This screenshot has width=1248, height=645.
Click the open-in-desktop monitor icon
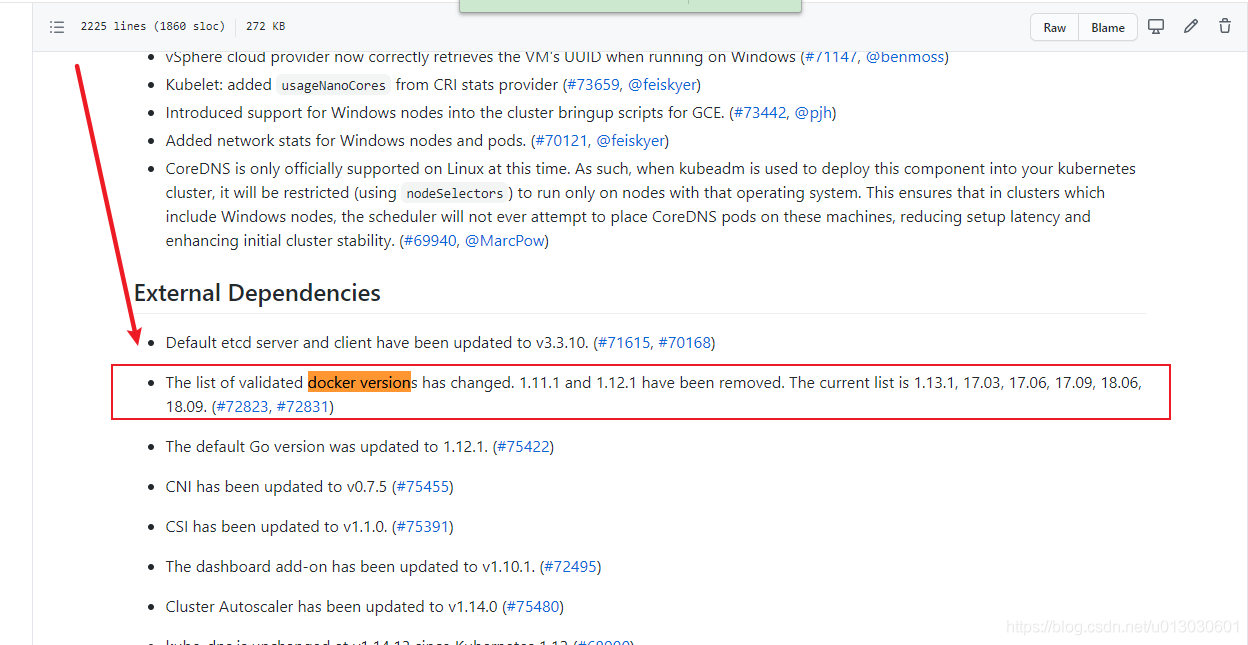pyautogui.click(x=1156, y=27)
